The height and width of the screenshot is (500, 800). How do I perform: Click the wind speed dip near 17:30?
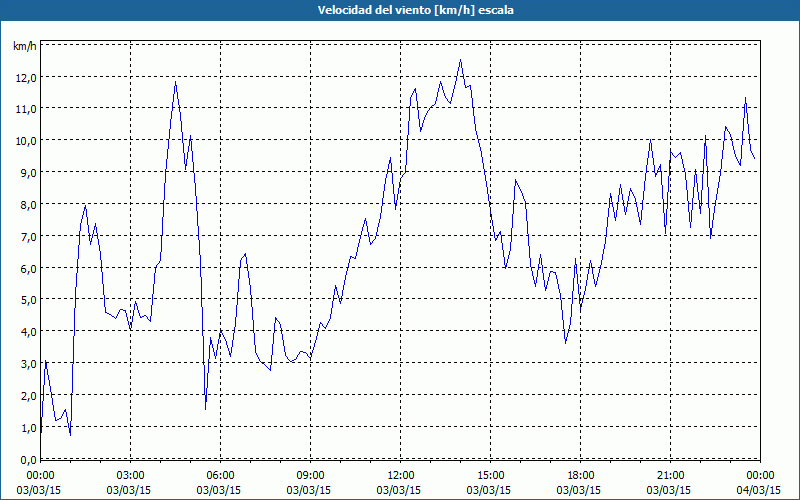565,343
